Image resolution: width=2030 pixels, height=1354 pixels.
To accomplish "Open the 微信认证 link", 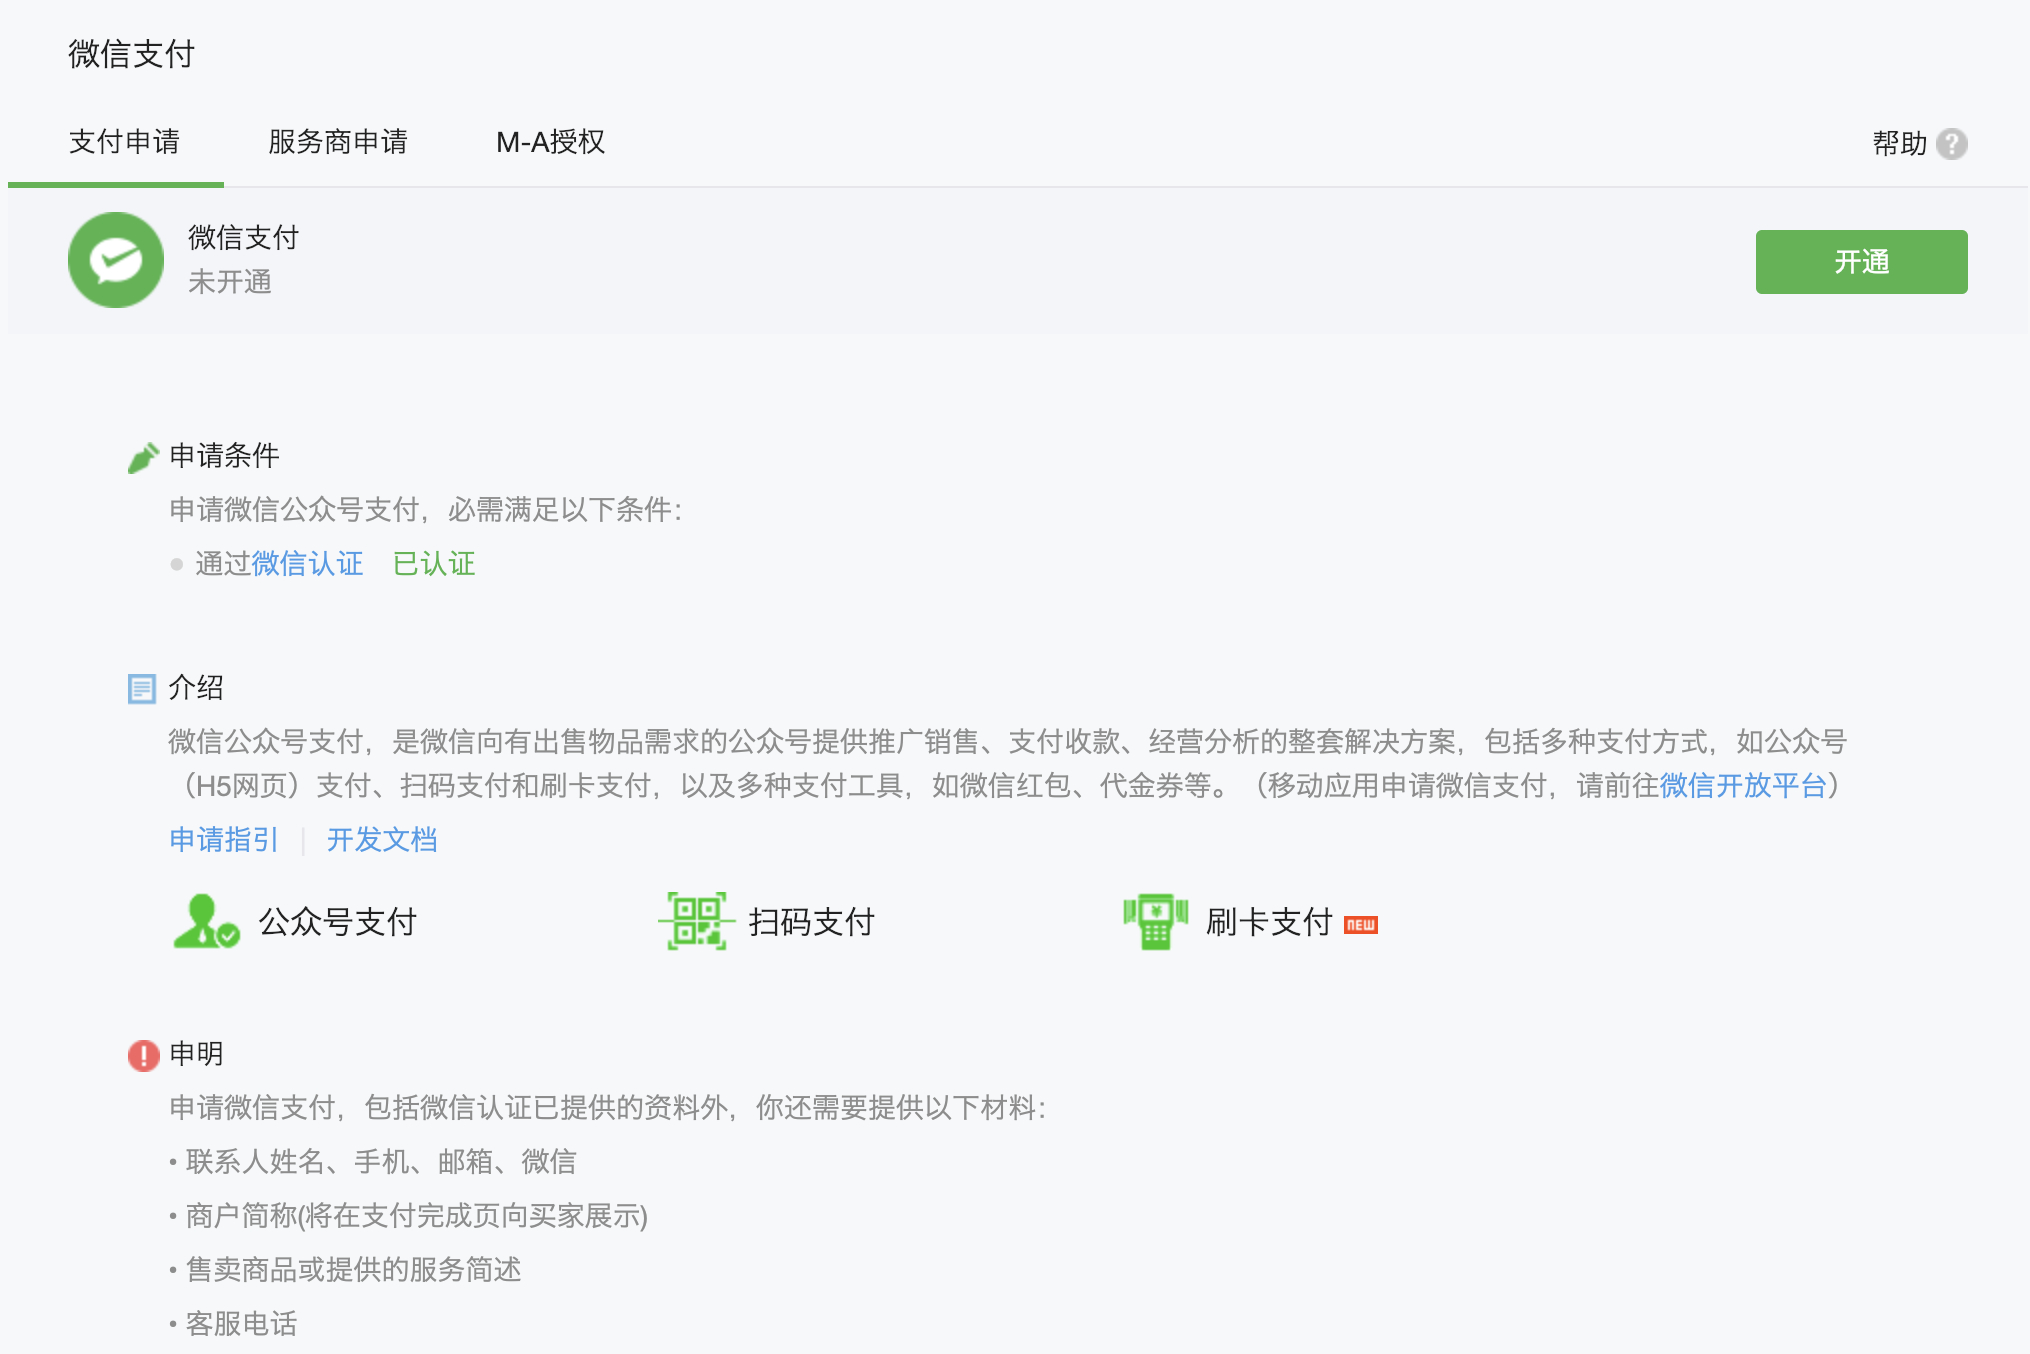I will pos(307,563).
